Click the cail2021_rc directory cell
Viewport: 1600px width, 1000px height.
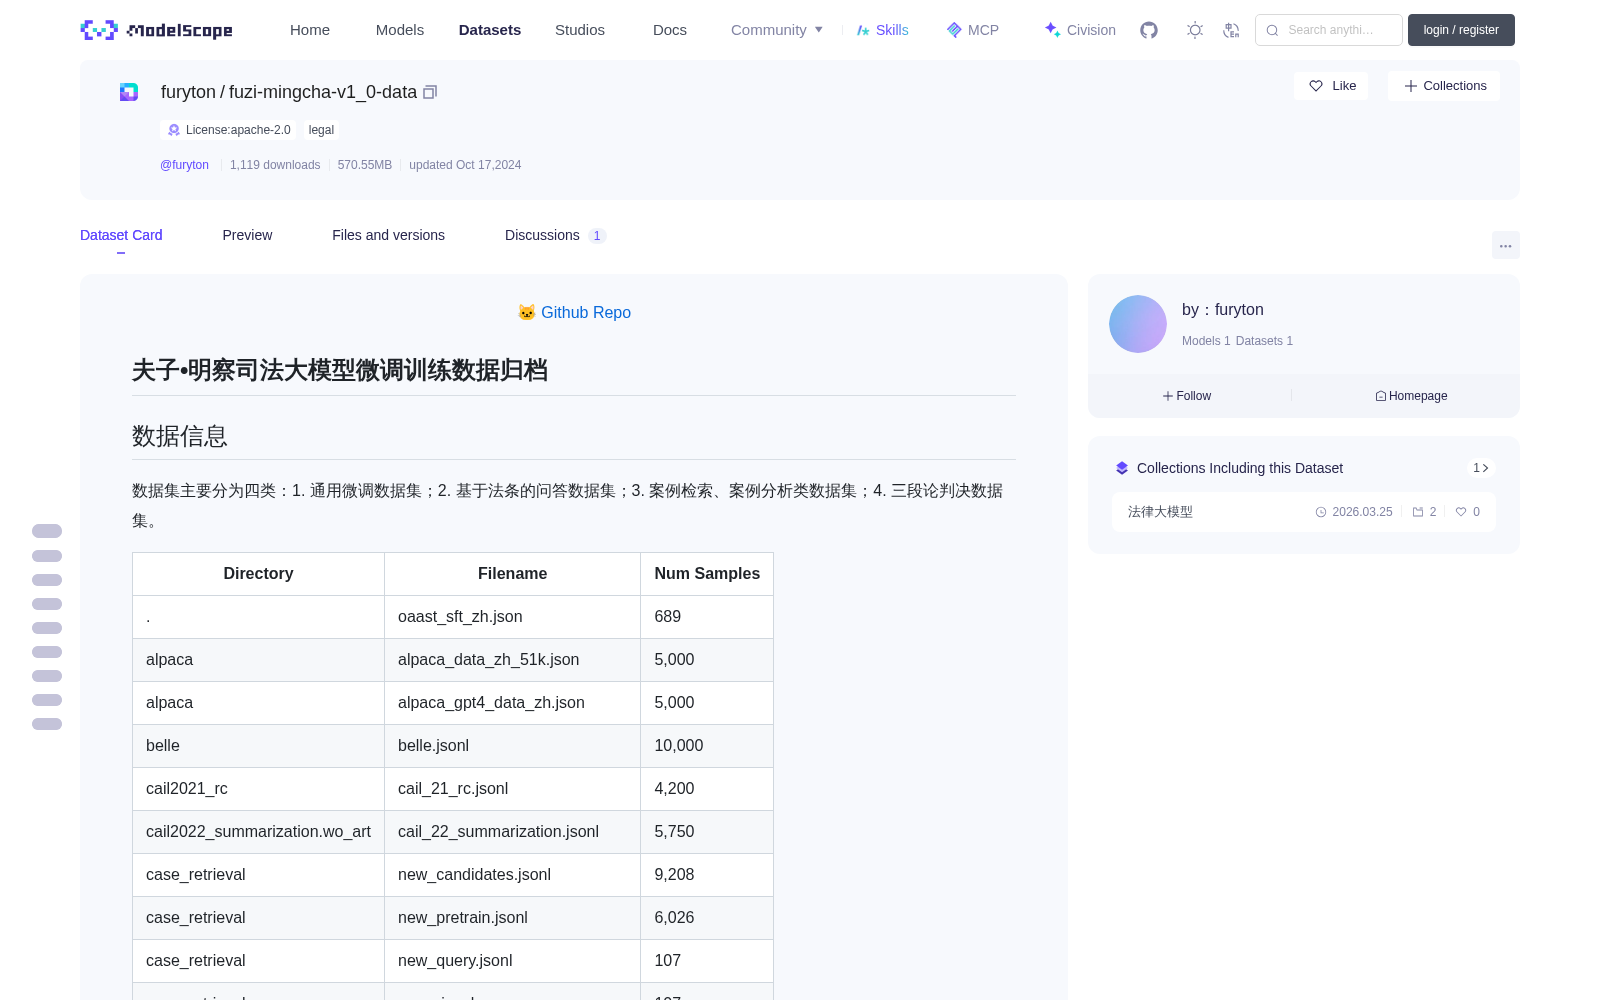click(258, 789)
